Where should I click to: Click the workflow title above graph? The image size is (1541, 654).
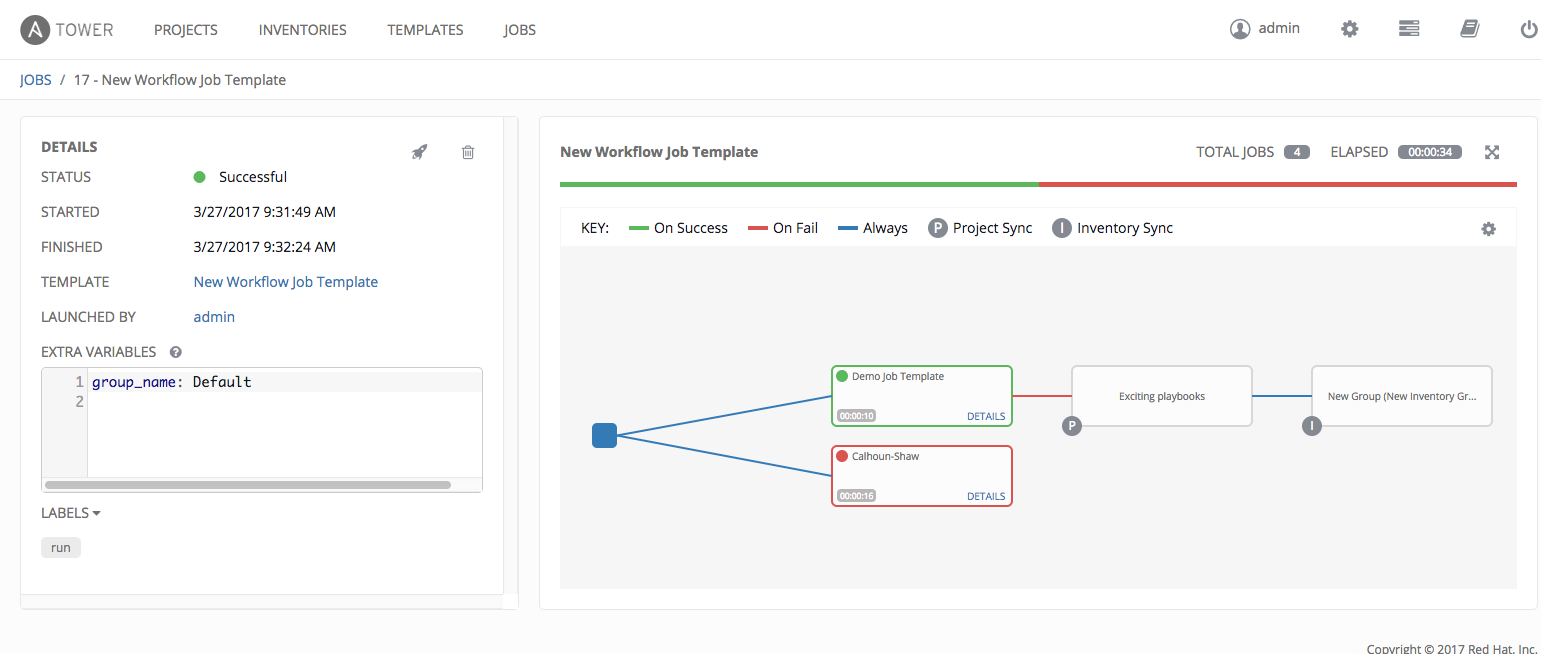pyautogui.click(x=659, y=152)
